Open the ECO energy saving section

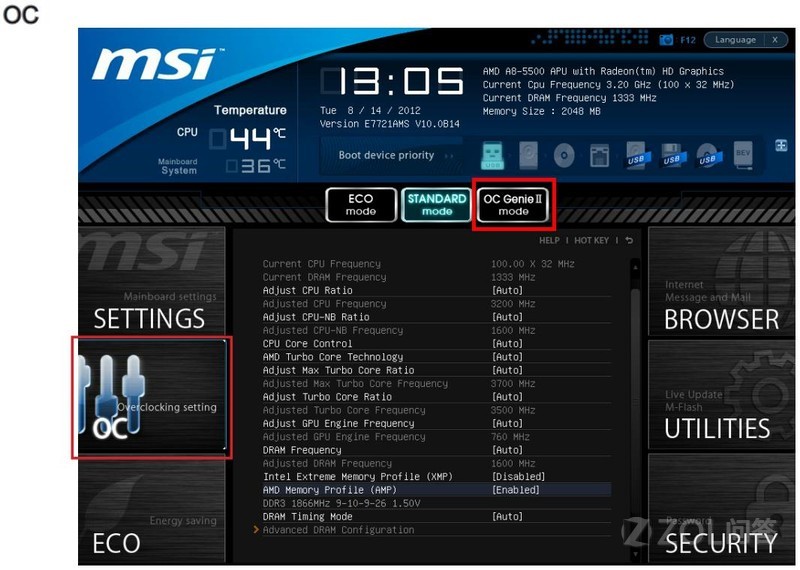152,511
